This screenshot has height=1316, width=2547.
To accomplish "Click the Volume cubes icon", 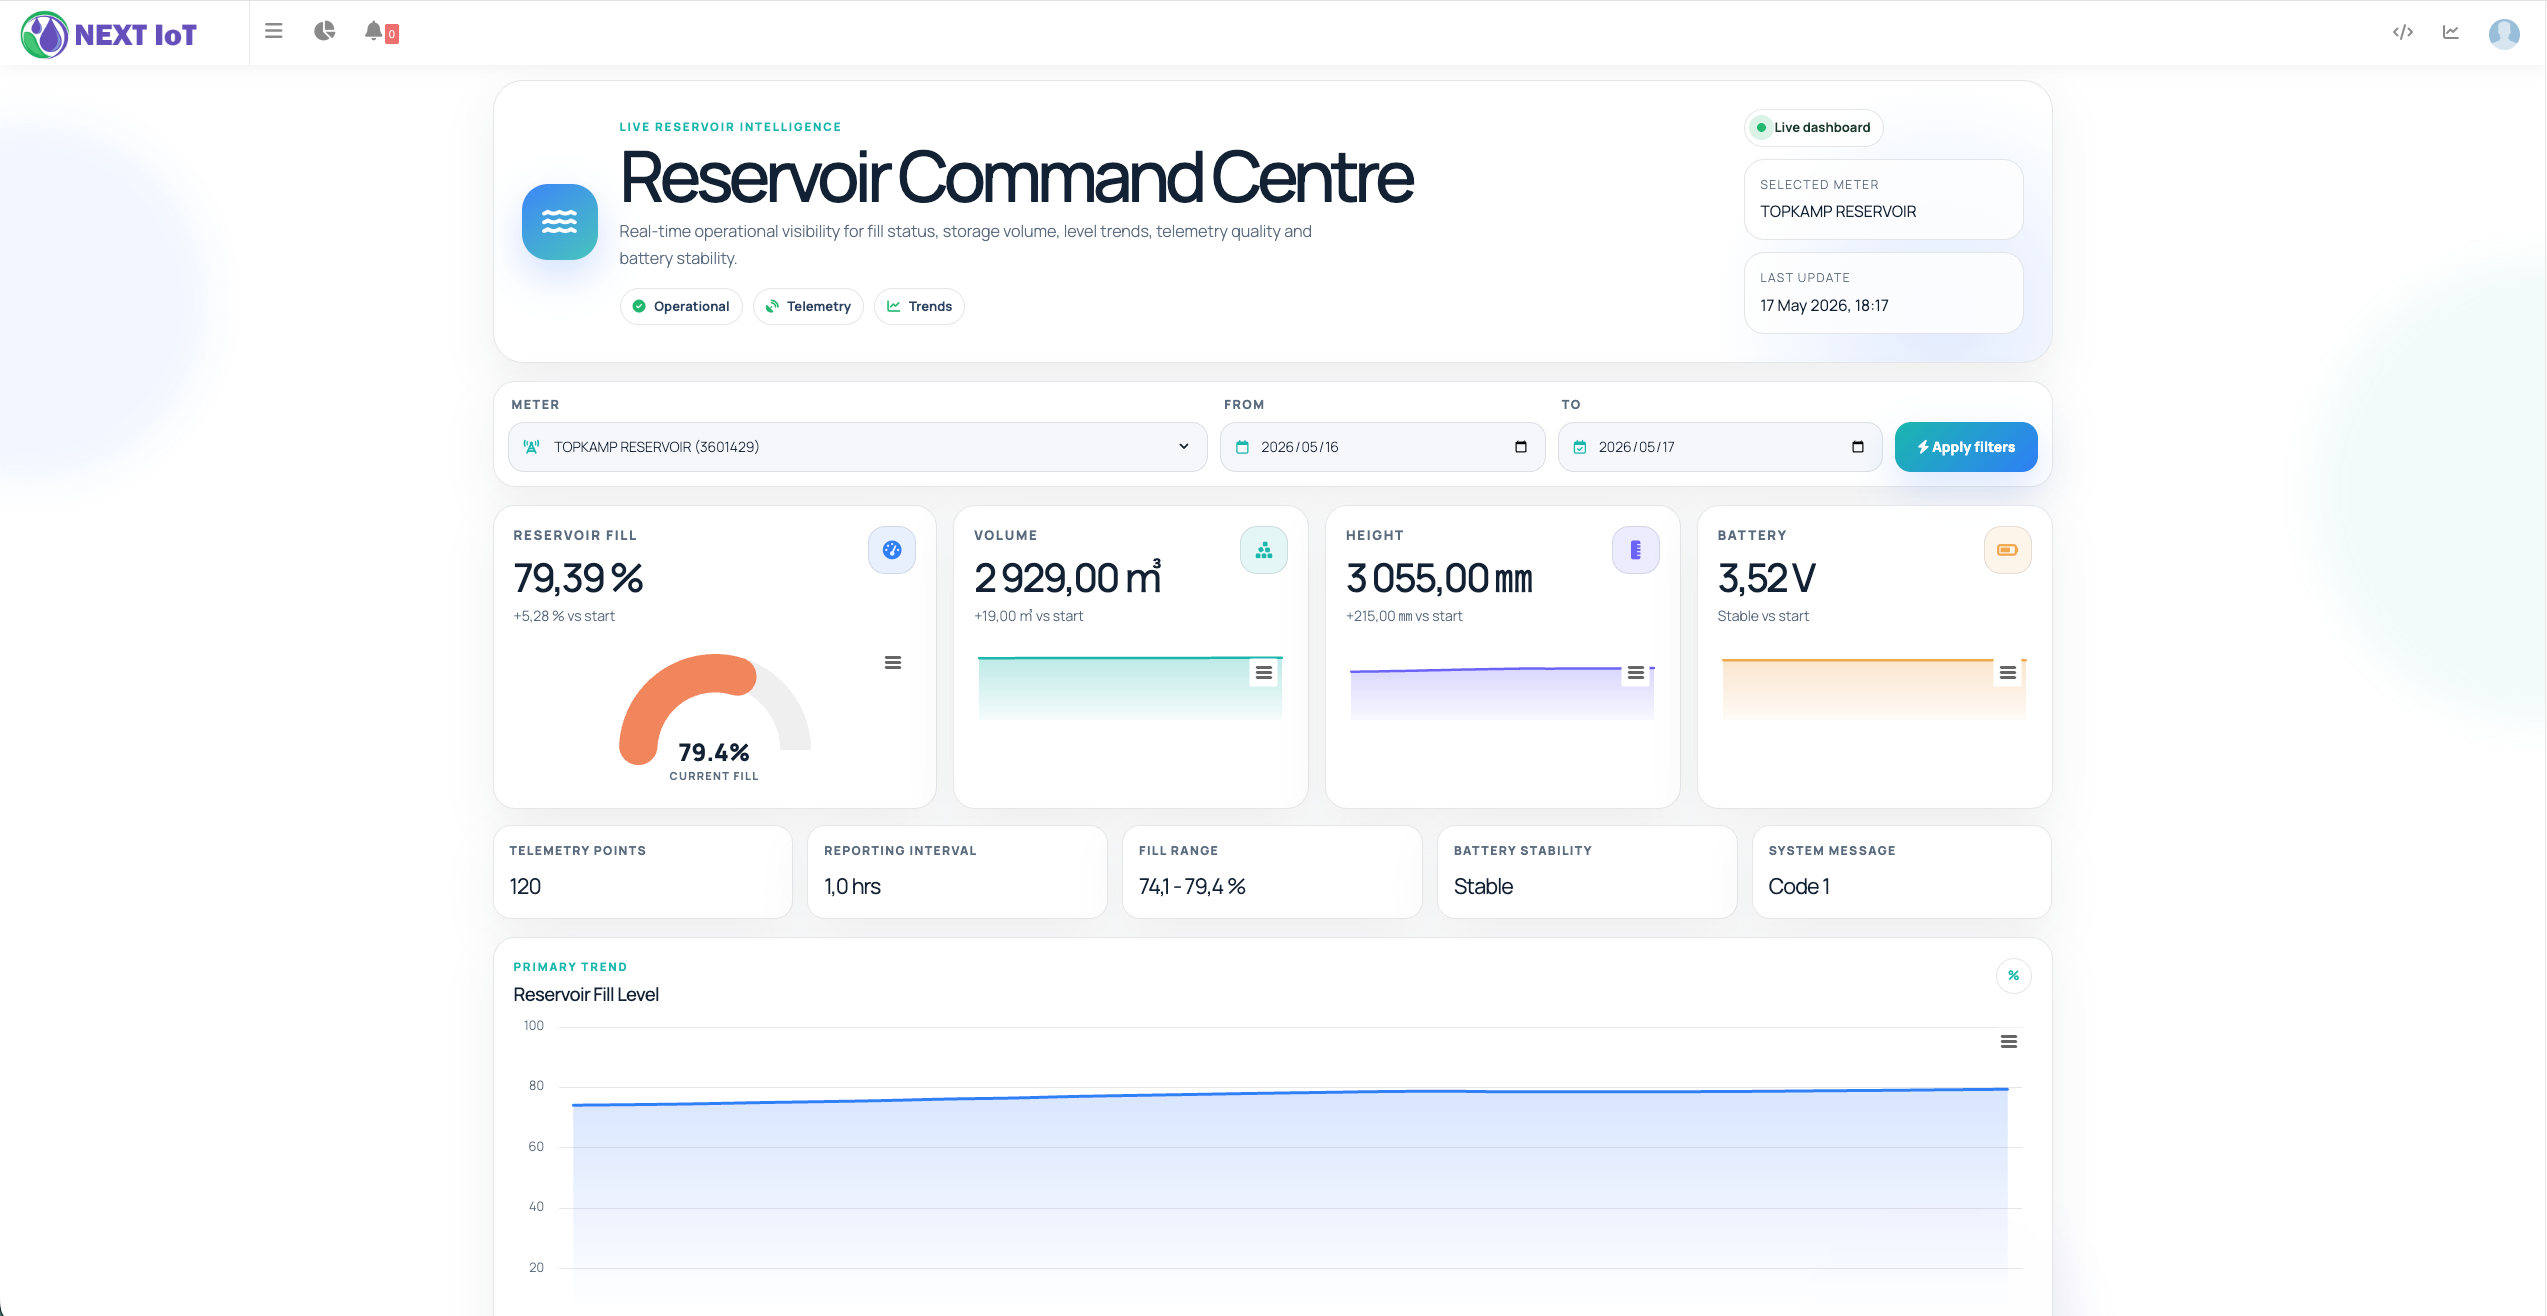I will (1263, 550).
